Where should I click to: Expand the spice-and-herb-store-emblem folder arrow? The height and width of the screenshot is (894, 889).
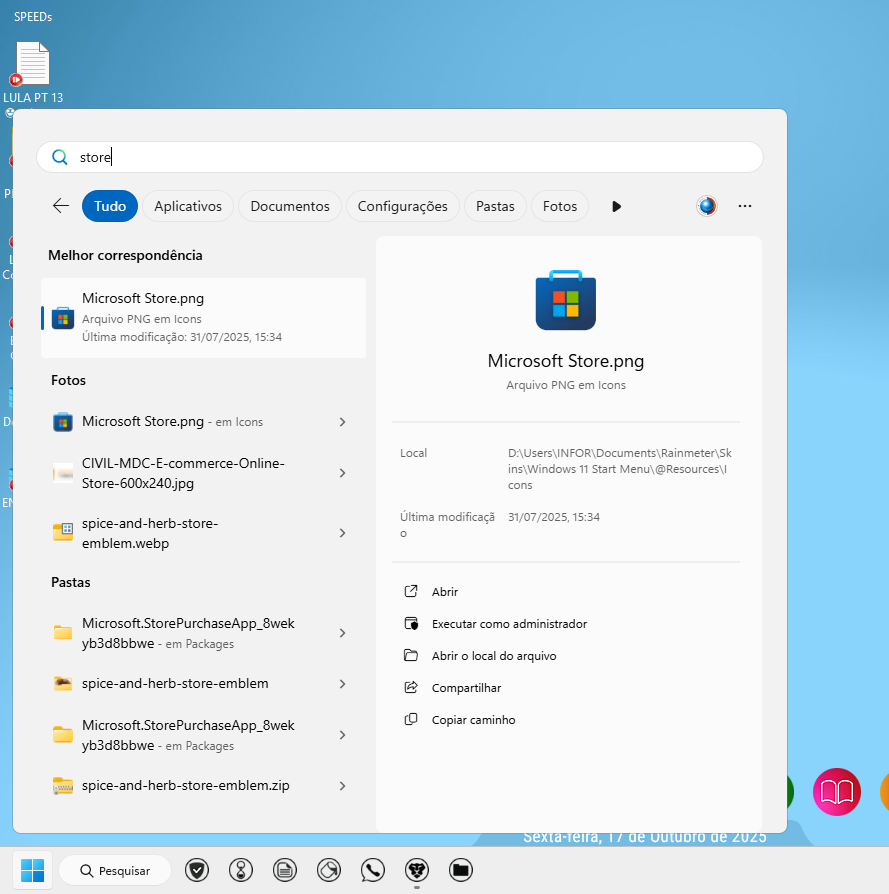(342, 684)
